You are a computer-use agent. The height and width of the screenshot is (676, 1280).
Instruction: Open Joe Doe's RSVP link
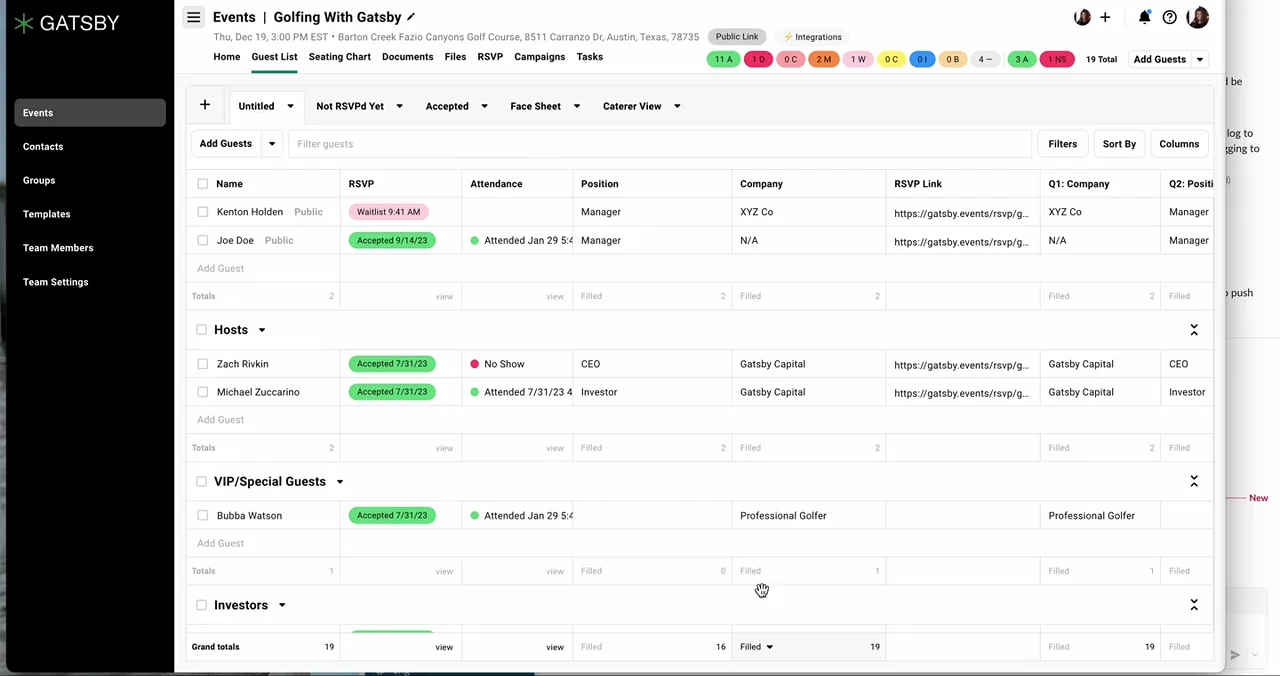click(961, 241)
